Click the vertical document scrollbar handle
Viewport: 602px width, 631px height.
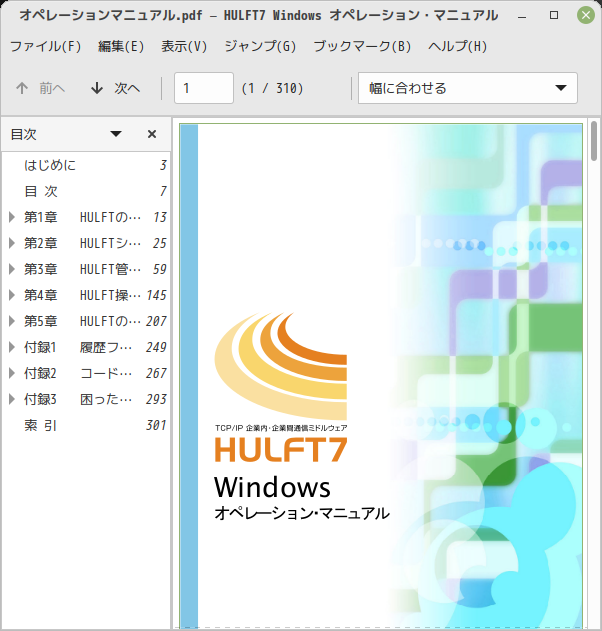(594, 141)
